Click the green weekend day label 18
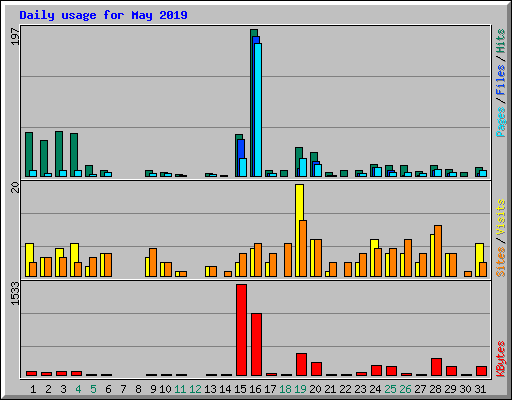Screen dimensions: 512x400 285,389
